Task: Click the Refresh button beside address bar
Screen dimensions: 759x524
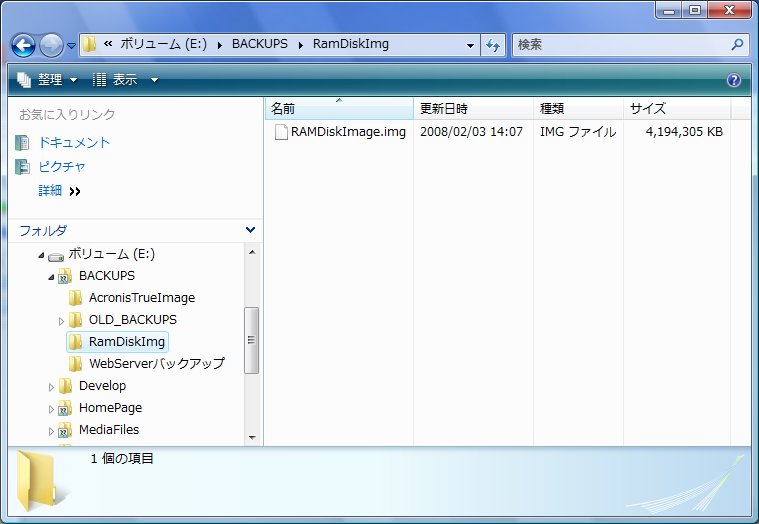Action: [x=493, y=45]
